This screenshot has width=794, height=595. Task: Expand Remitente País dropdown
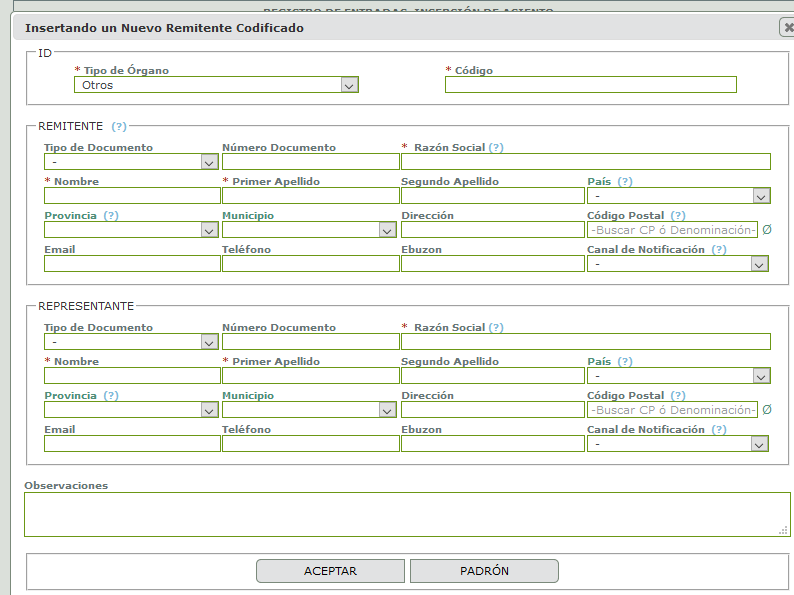pyautogui.click(x=679, y=196)
